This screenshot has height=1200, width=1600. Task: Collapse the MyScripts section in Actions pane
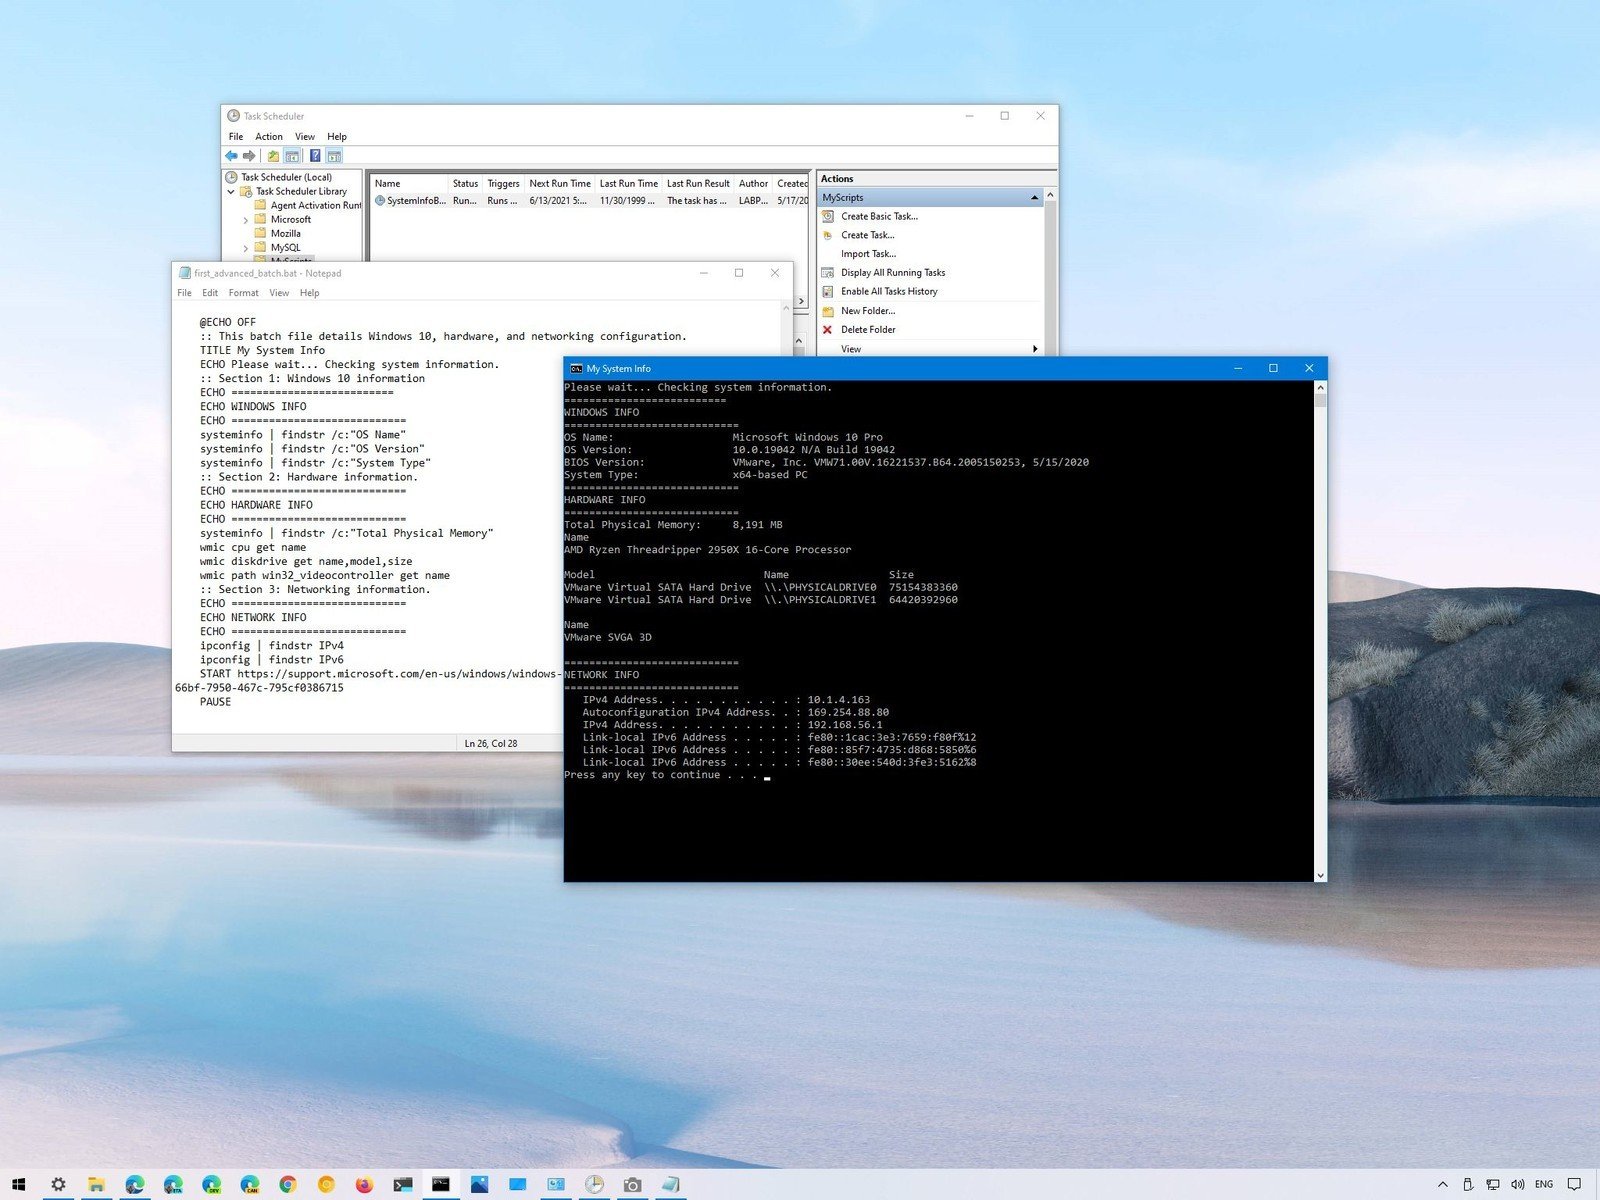(1034, 197)
